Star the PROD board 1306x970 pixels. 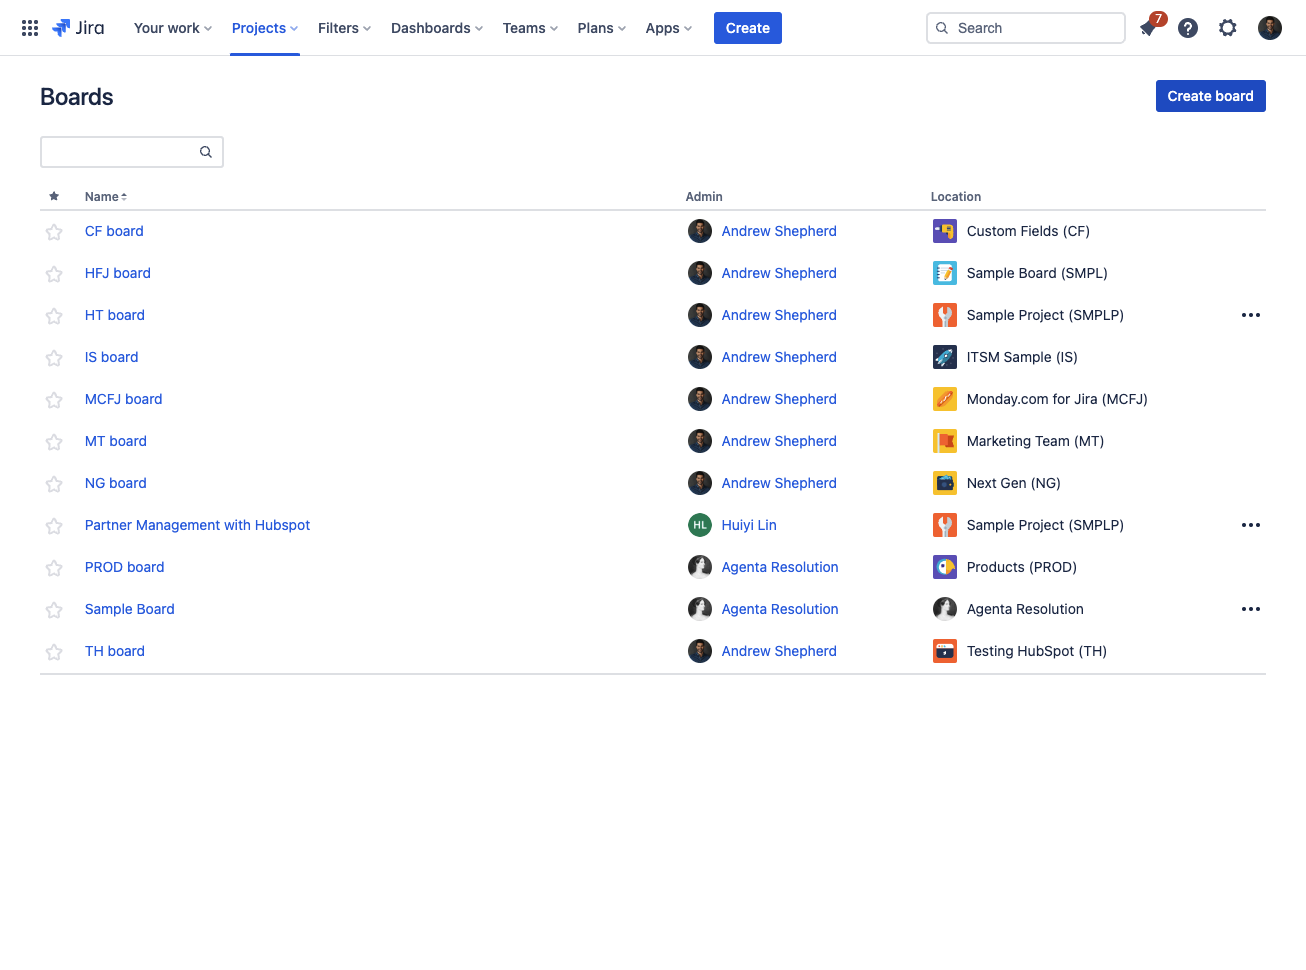click(x=54, y=568)
